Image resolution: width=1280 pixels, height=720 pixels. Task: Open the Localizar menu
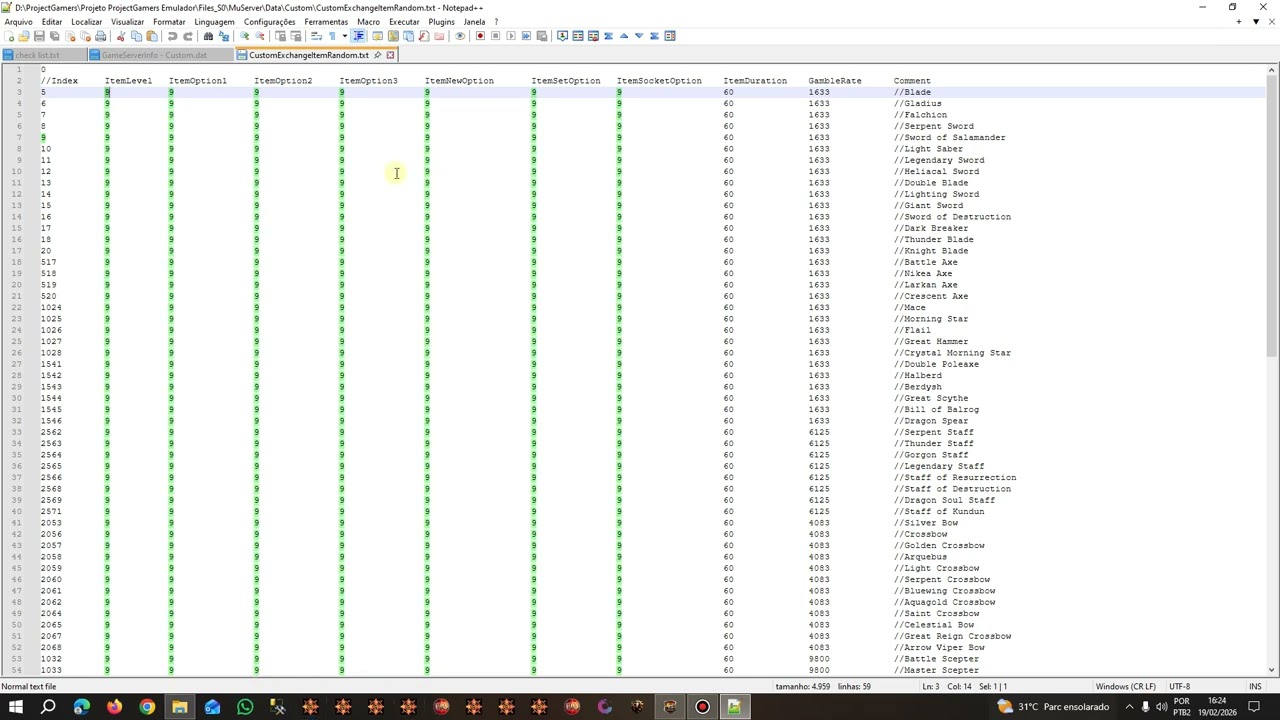86,21
